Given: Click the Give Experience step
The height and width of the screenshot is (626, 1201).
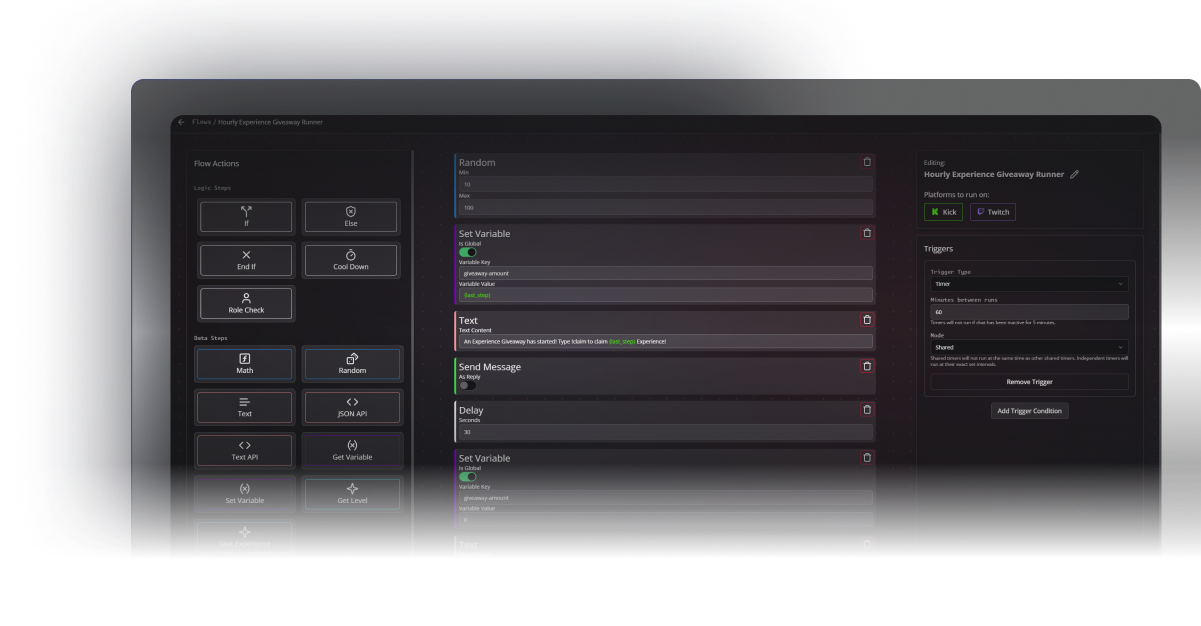Looking at the screenshot, I should [x=245, y=537].
